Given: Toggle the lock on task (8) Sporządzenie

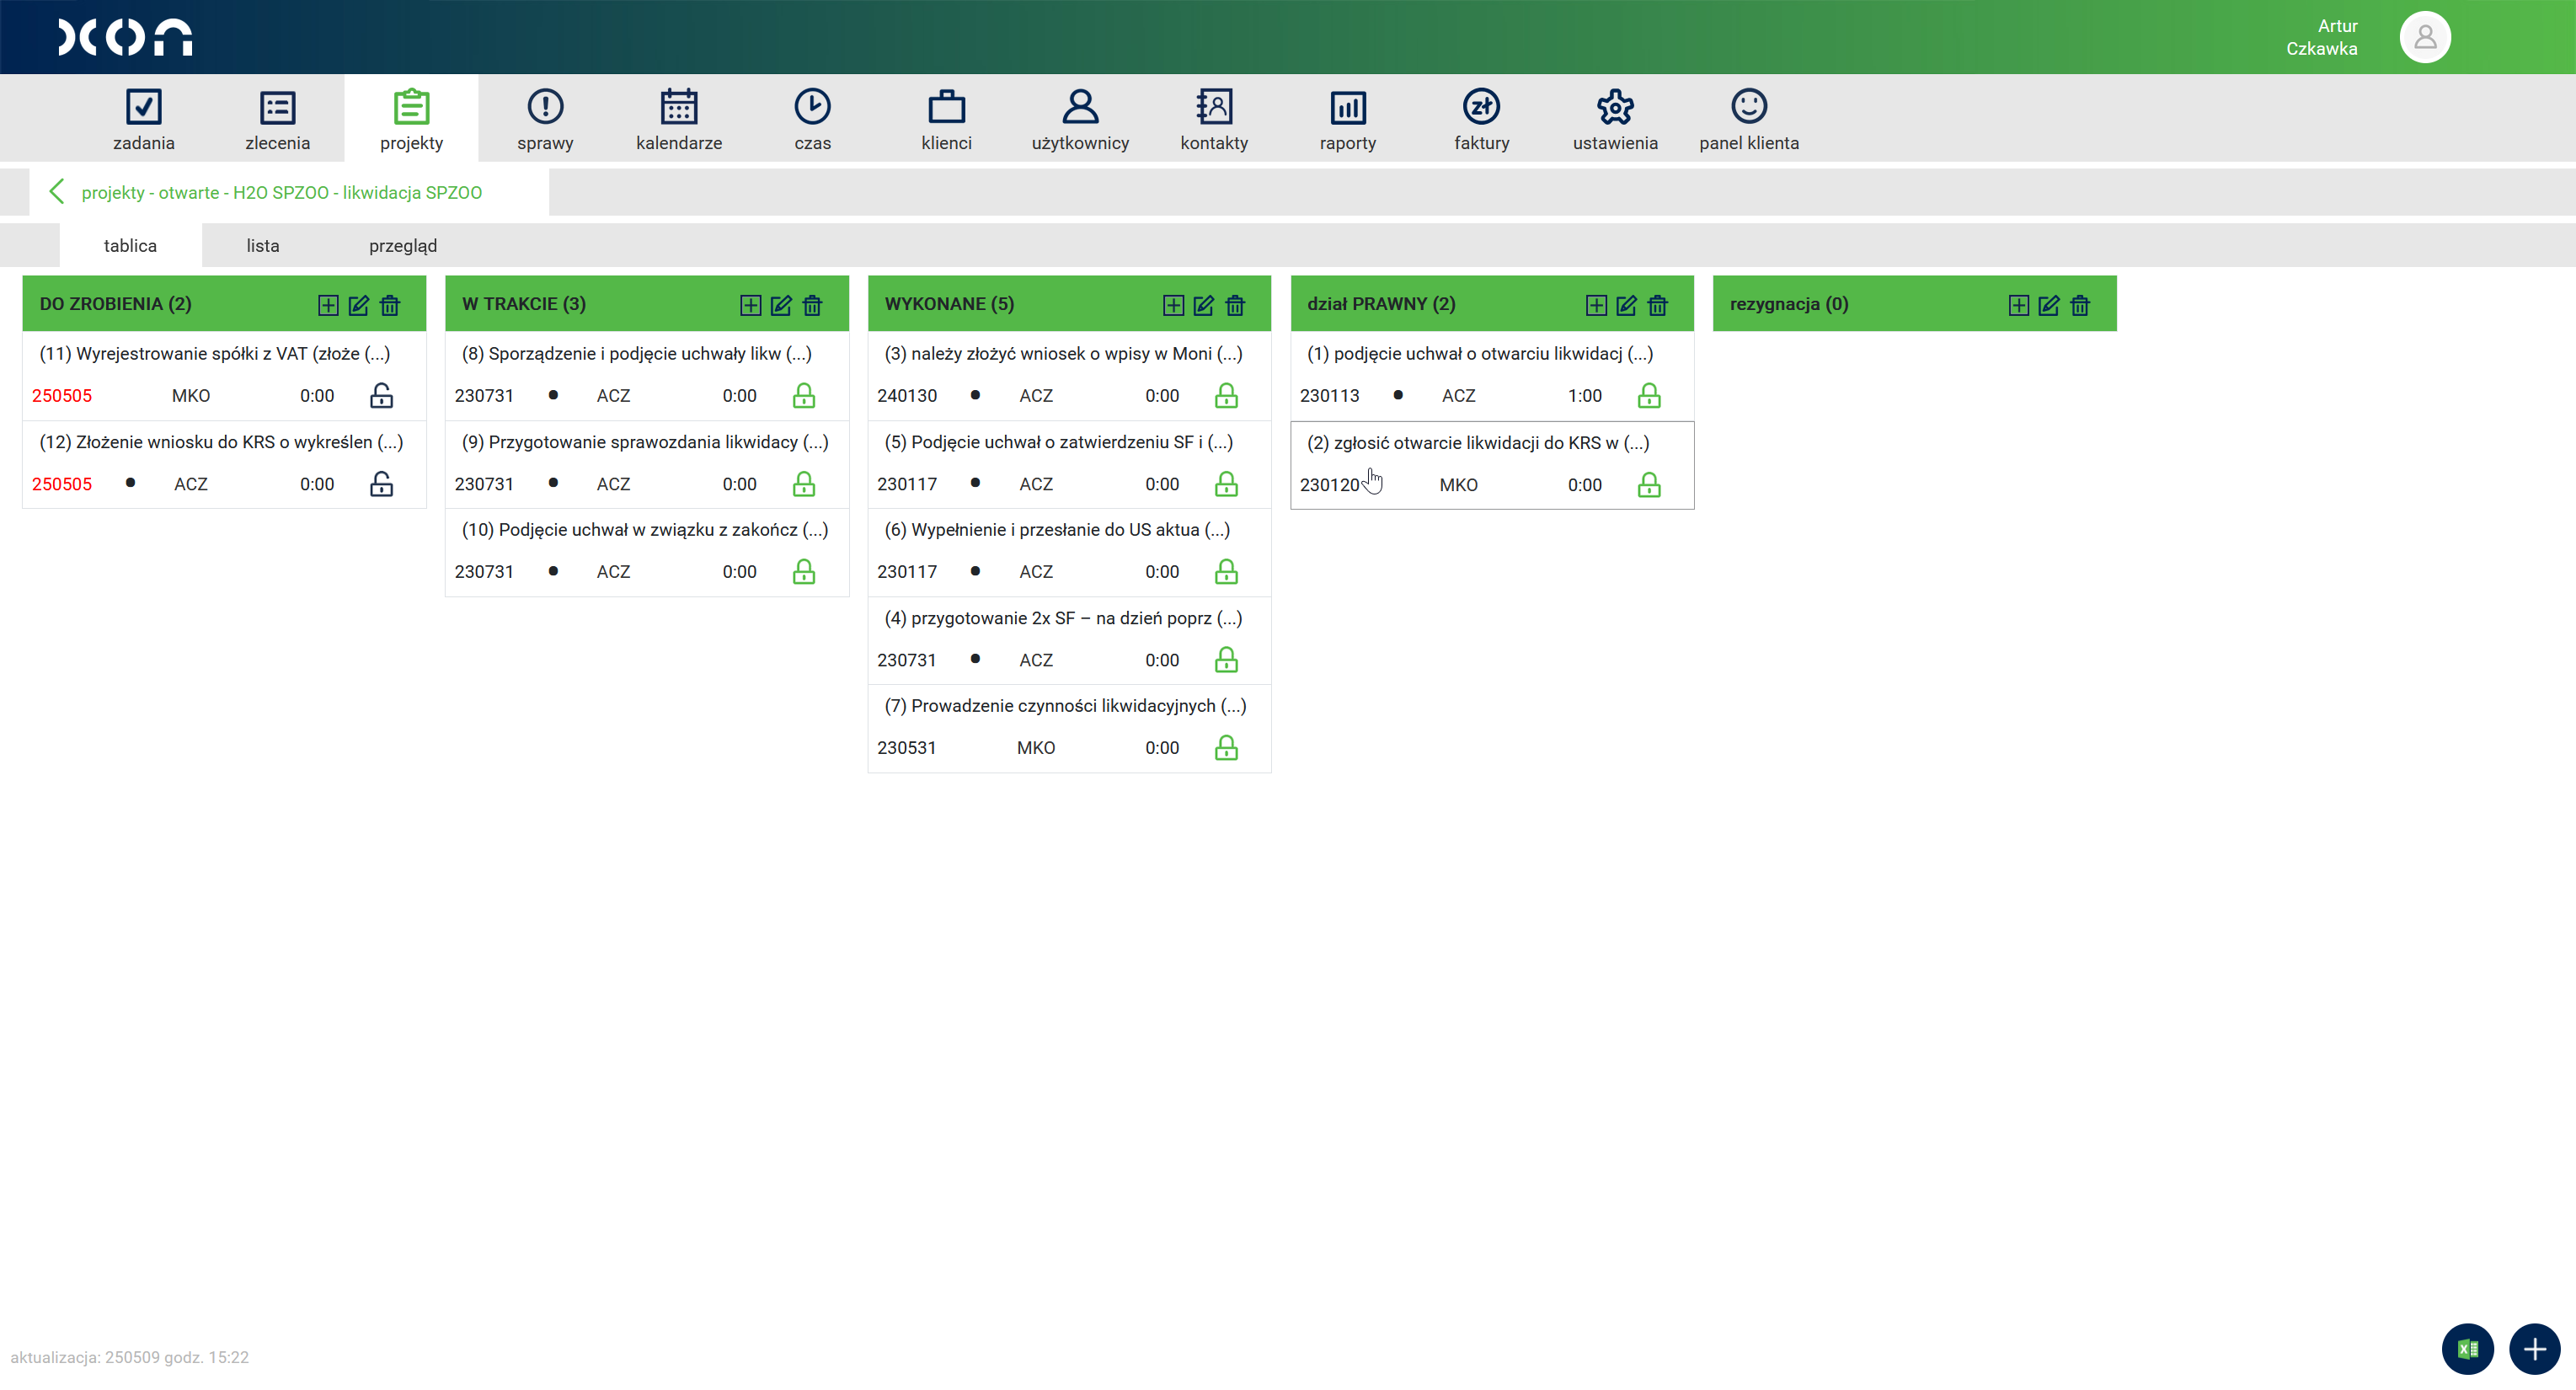Looking at the screenshot, I should pos(804,395).
